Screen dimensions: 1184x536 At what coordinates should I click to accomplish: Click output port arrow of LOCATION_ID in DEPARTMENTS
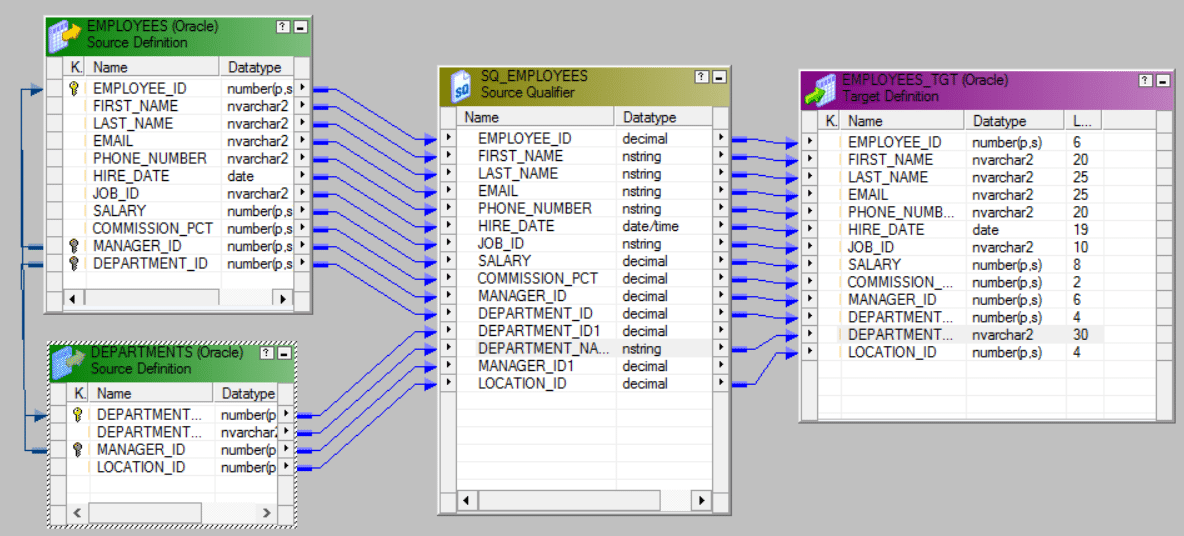point(285,467)
